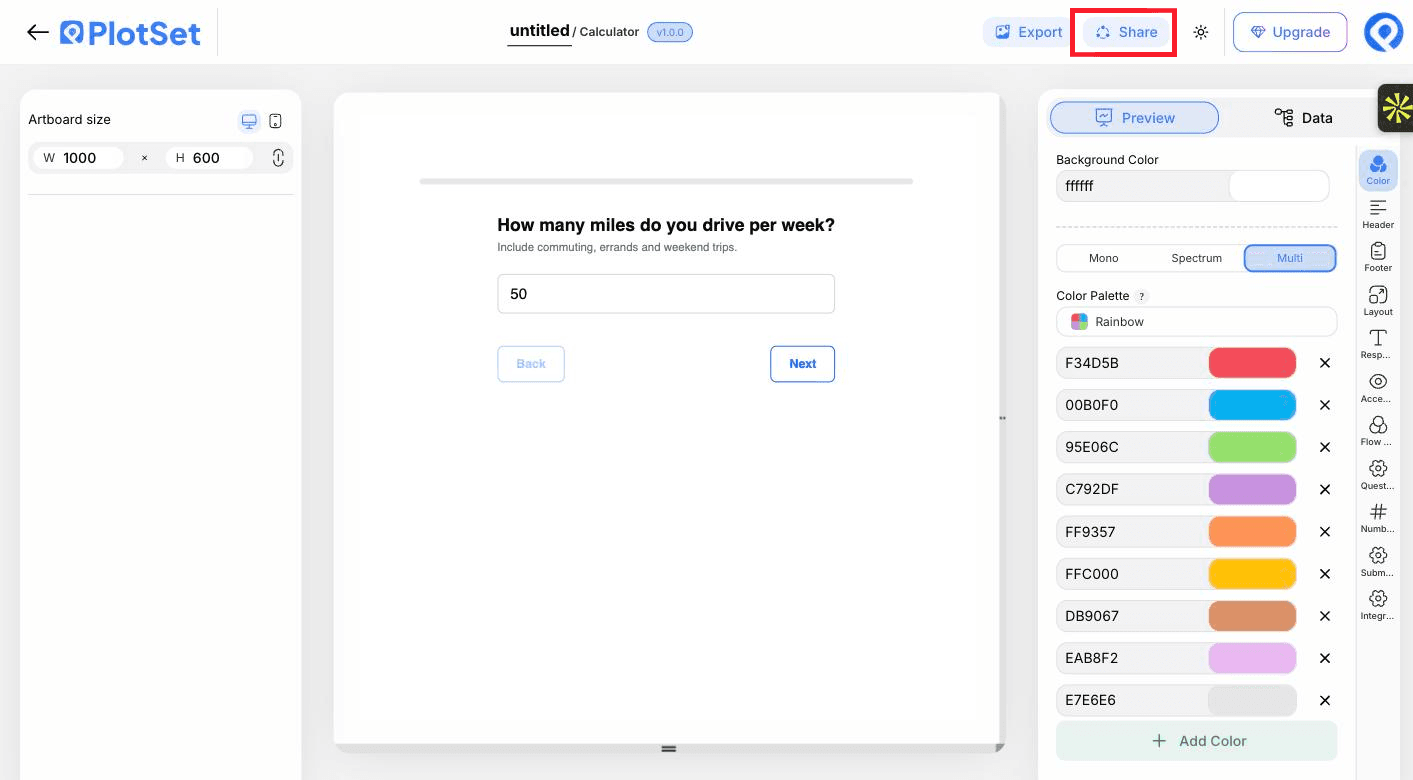Toggle light/dark theme sun icon

coord(1201,32)
